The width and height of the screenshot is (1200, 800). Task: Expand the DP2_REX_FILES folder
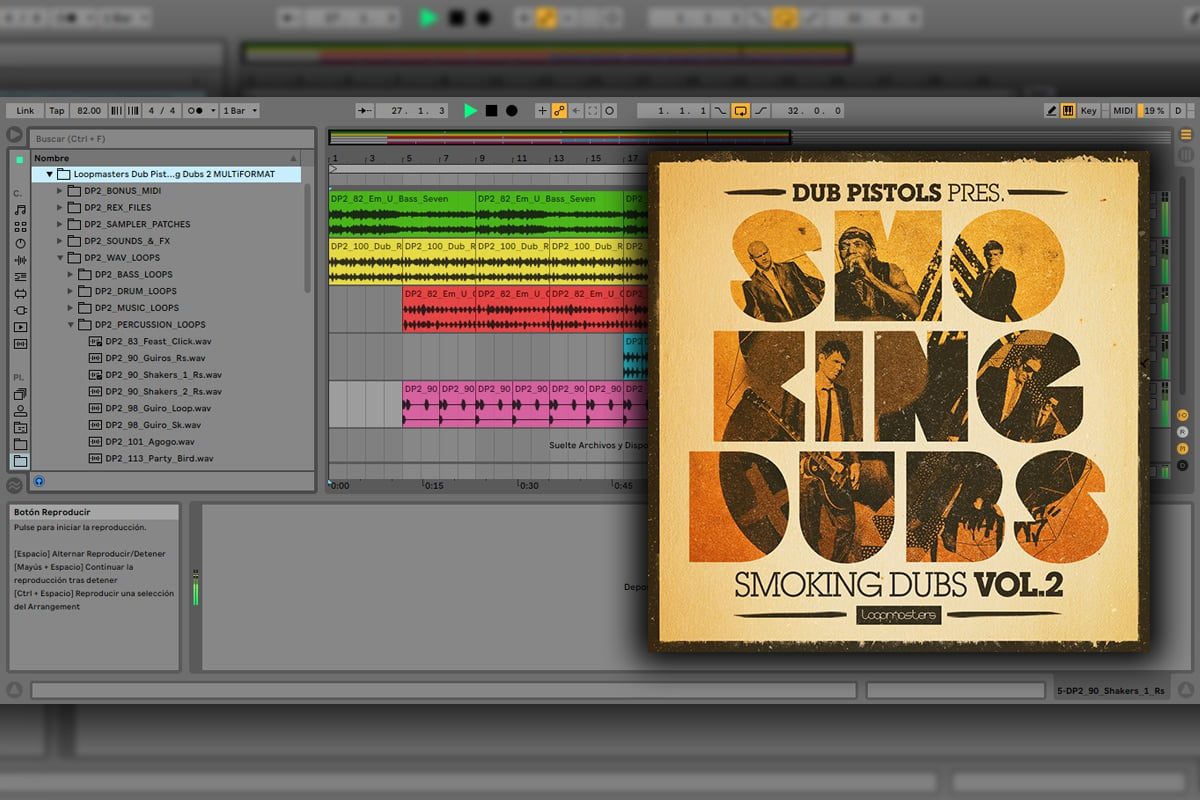click(x=60, y=207)
